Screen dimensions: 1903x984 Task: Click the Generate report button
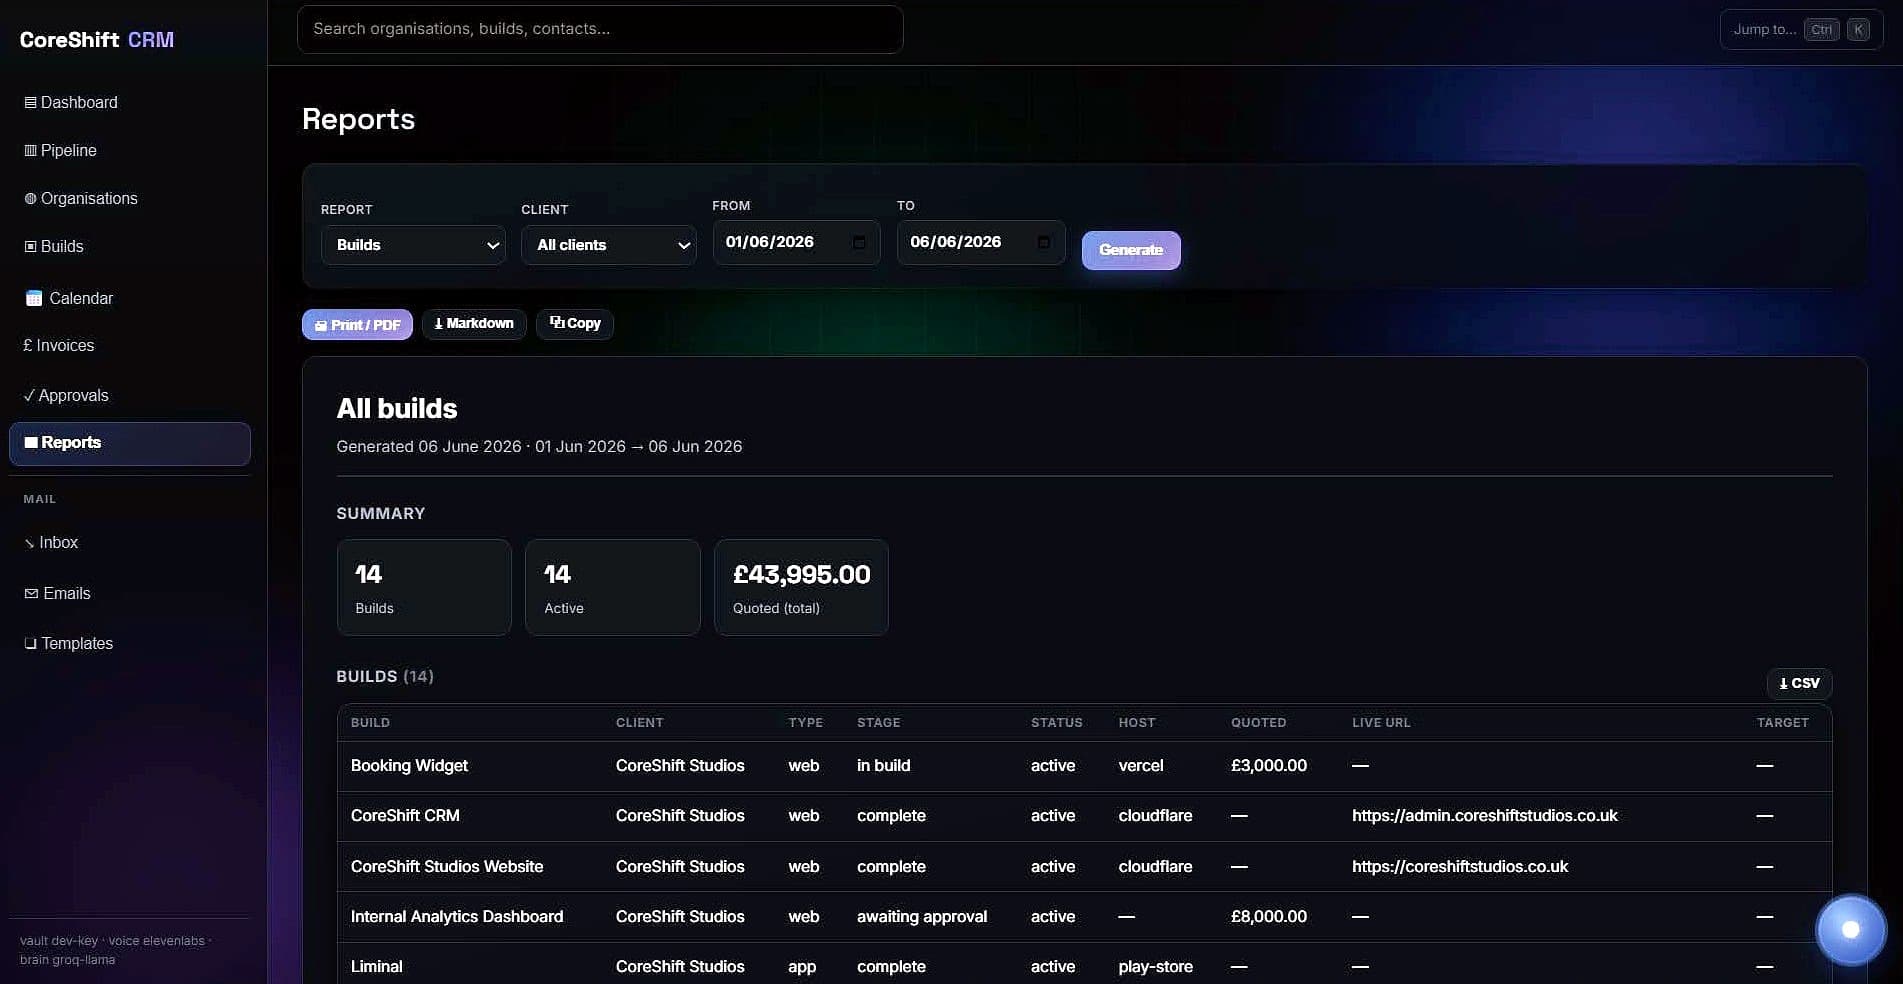(x=1131, y=250)
